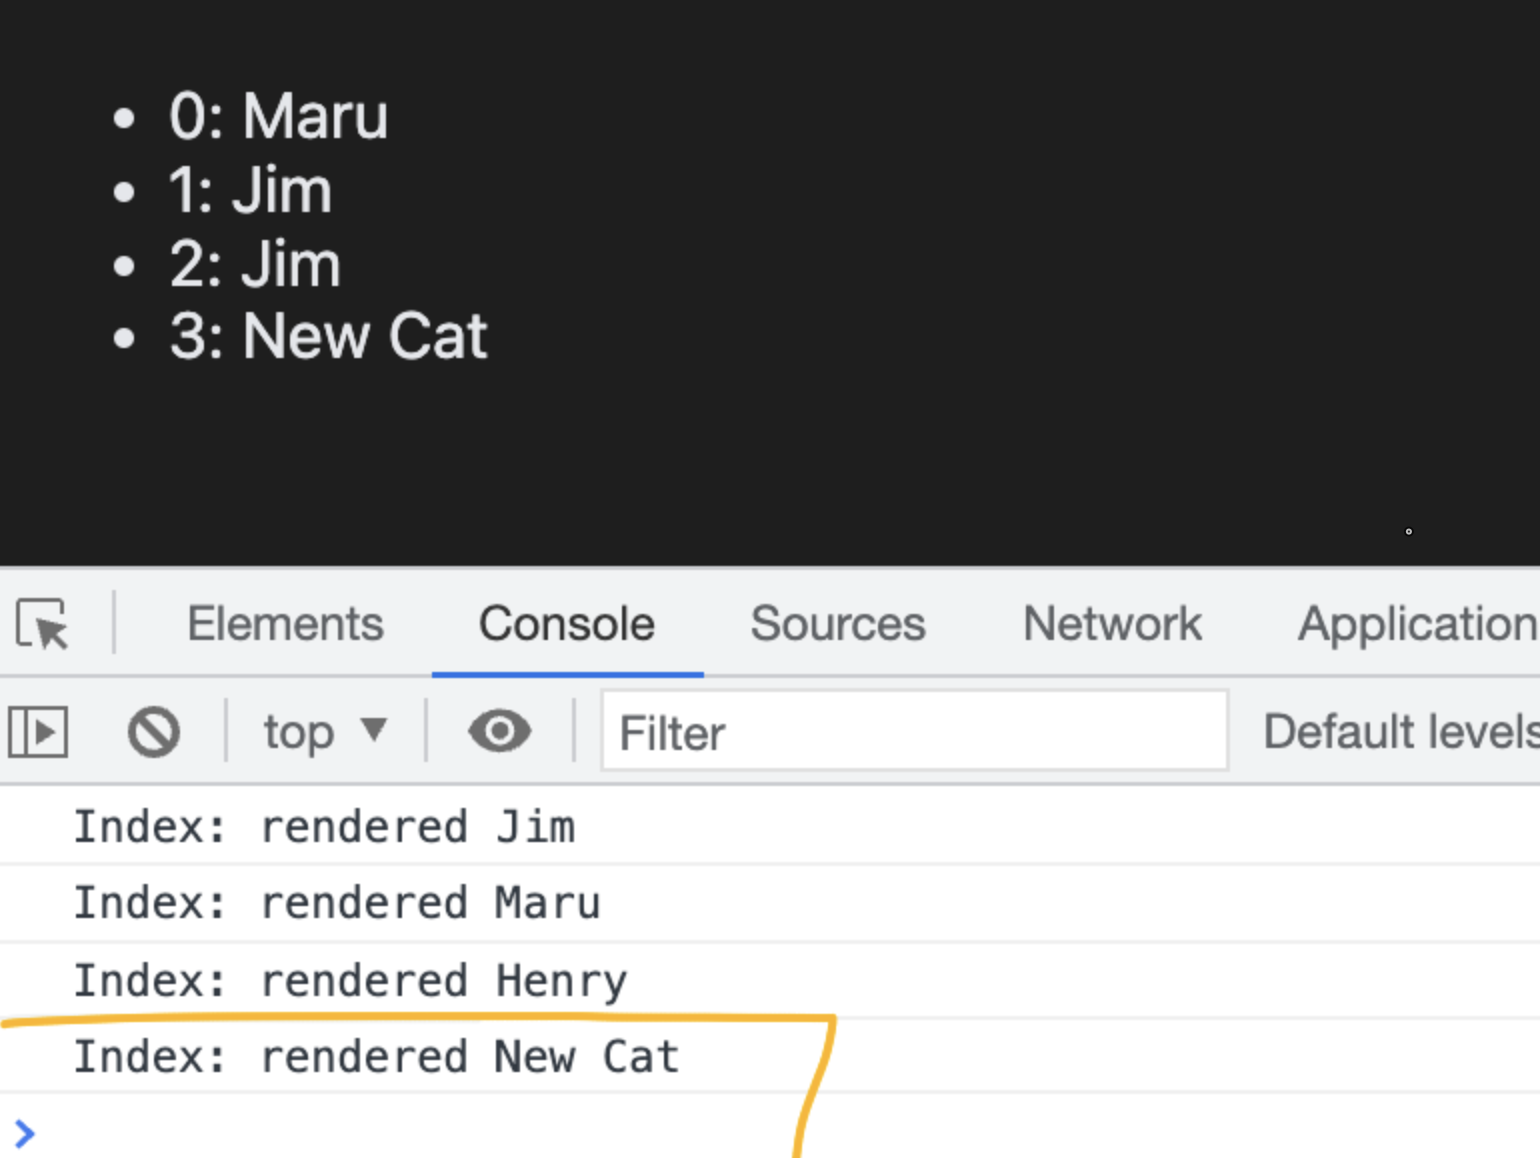Focus the console Filter field

point(913,732)
